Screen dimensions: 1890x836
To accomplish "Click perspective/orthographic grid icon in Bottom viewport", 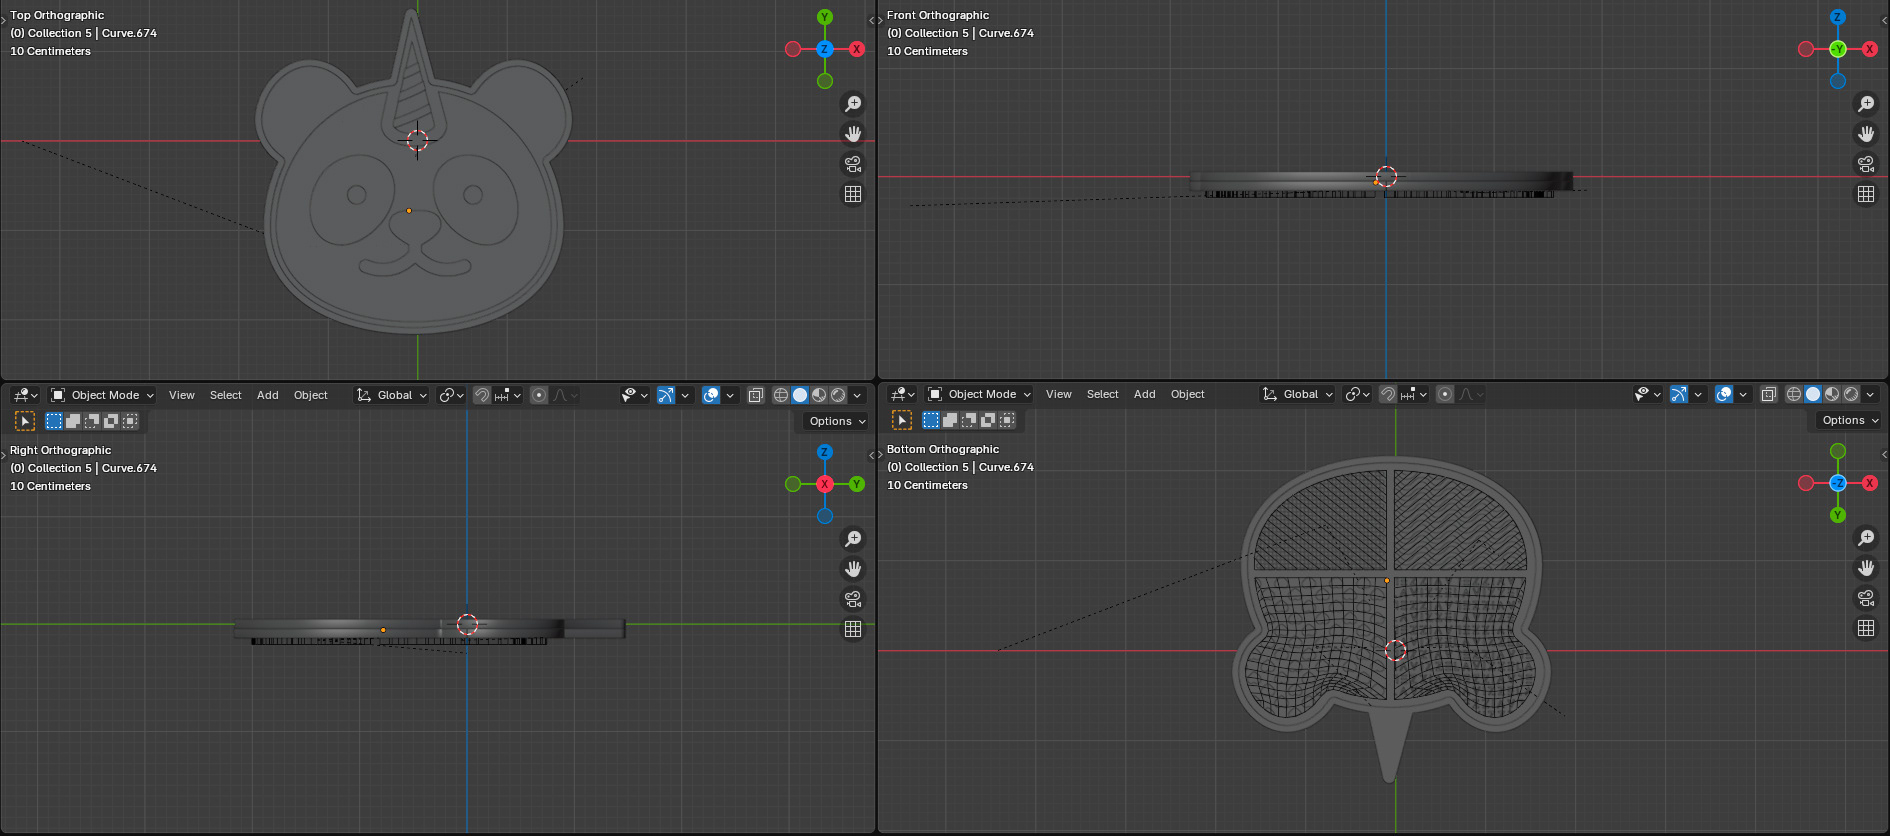I will click(x=1866, y=628).
